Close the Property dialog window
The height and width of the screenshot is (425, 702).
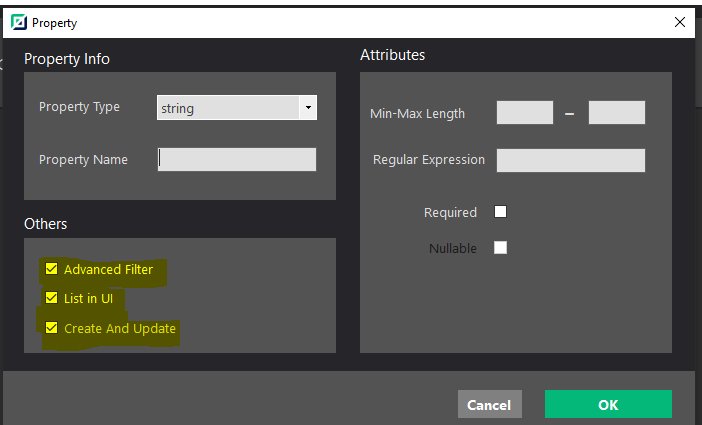(680, 22)
